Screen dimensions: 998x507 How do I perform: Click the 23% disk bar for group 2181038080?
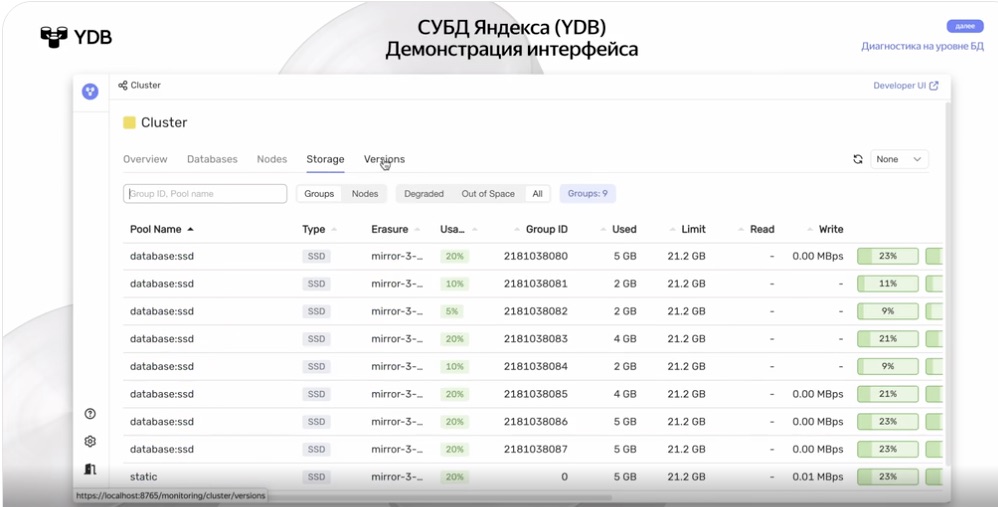pyautogui.click(x=888, y=256)
